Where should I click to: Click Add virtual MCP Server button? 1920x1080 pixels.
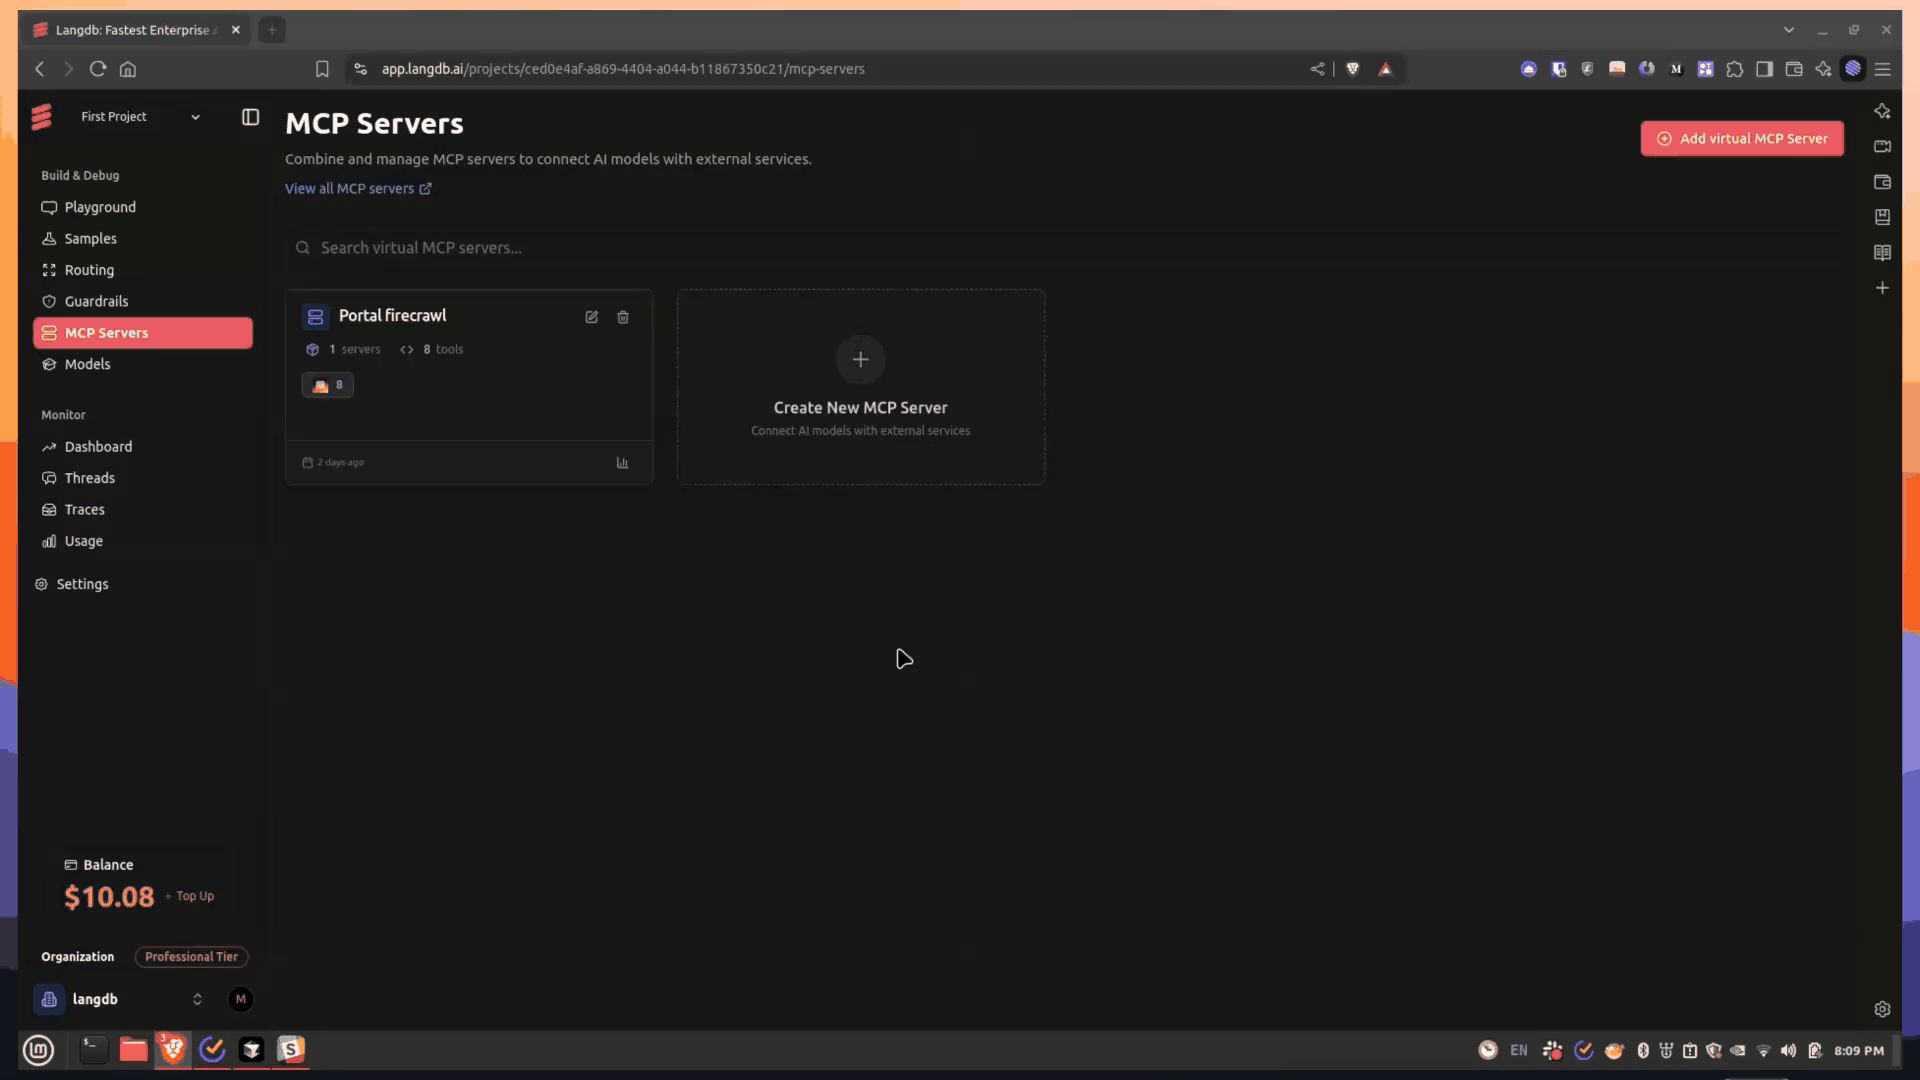(1741, 139)
